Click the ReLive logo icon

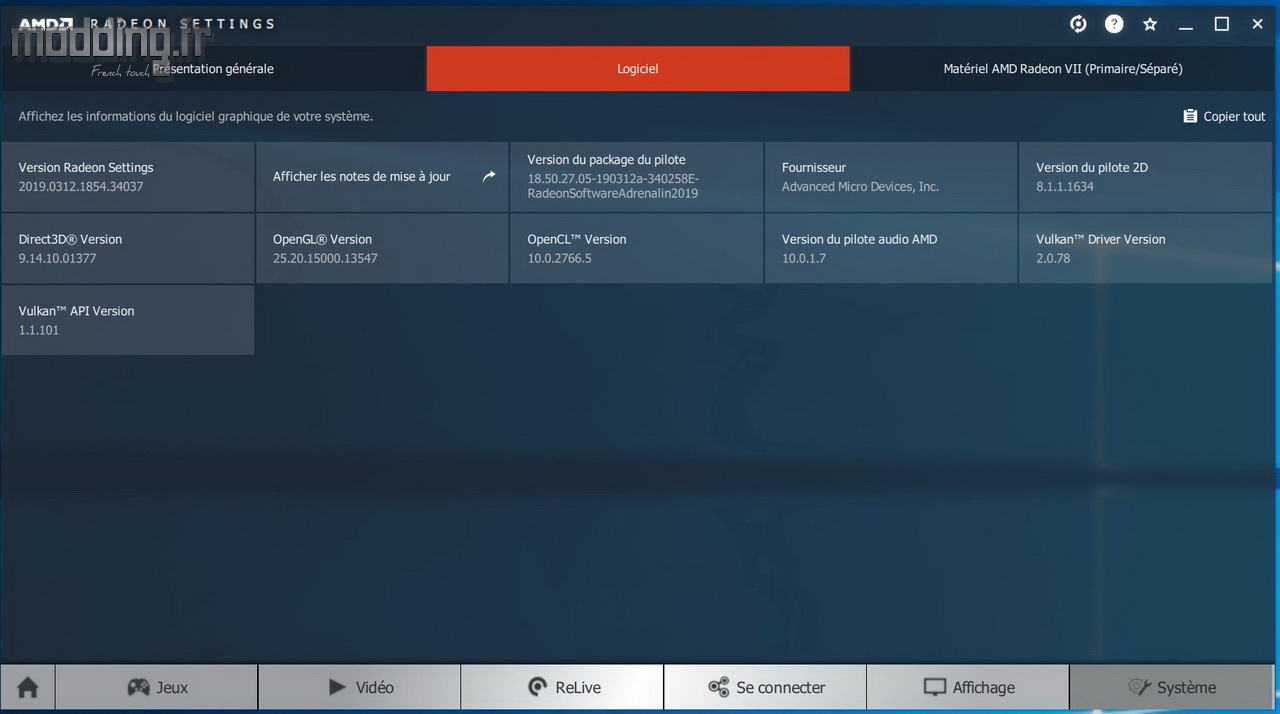pyautogui.click(x=538, y=687)
